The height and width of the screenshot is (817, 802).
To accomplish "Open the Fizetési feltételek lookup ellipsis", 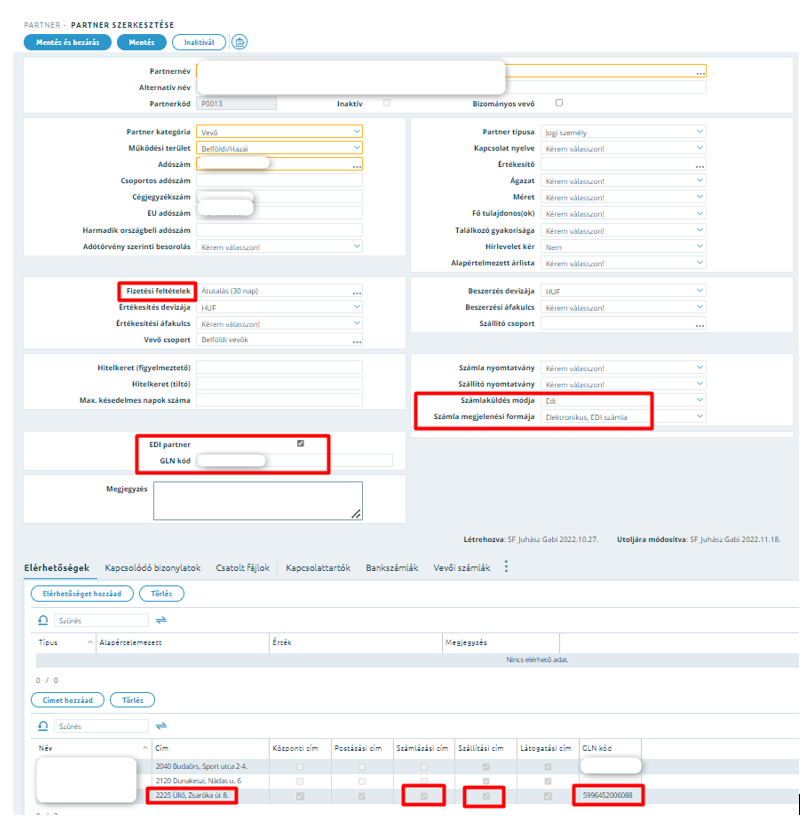I will click(x=356, y=292).
